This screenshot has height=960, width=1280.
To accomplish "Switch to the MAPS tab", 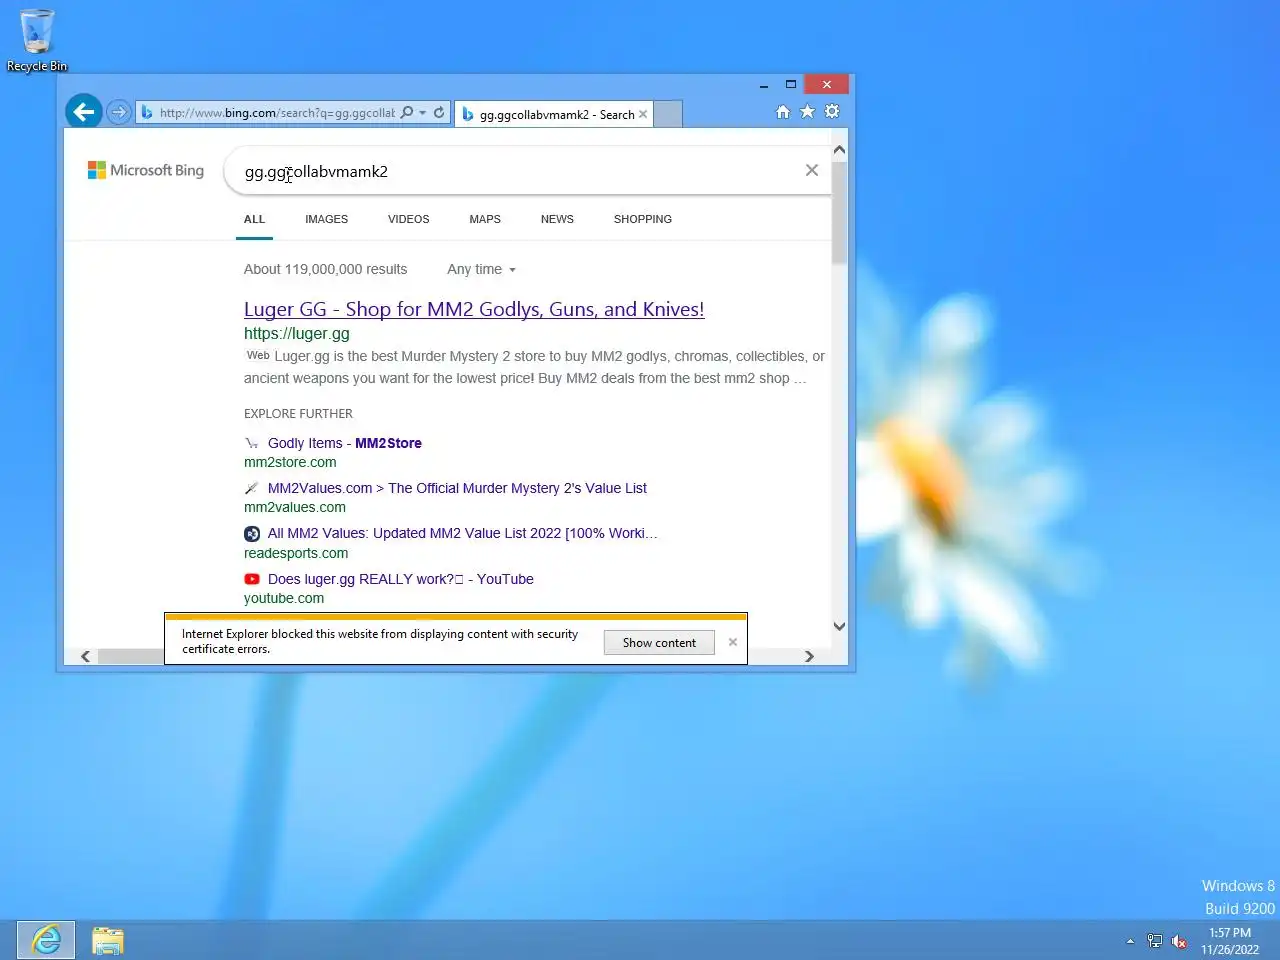I will (x=485, y=219).
